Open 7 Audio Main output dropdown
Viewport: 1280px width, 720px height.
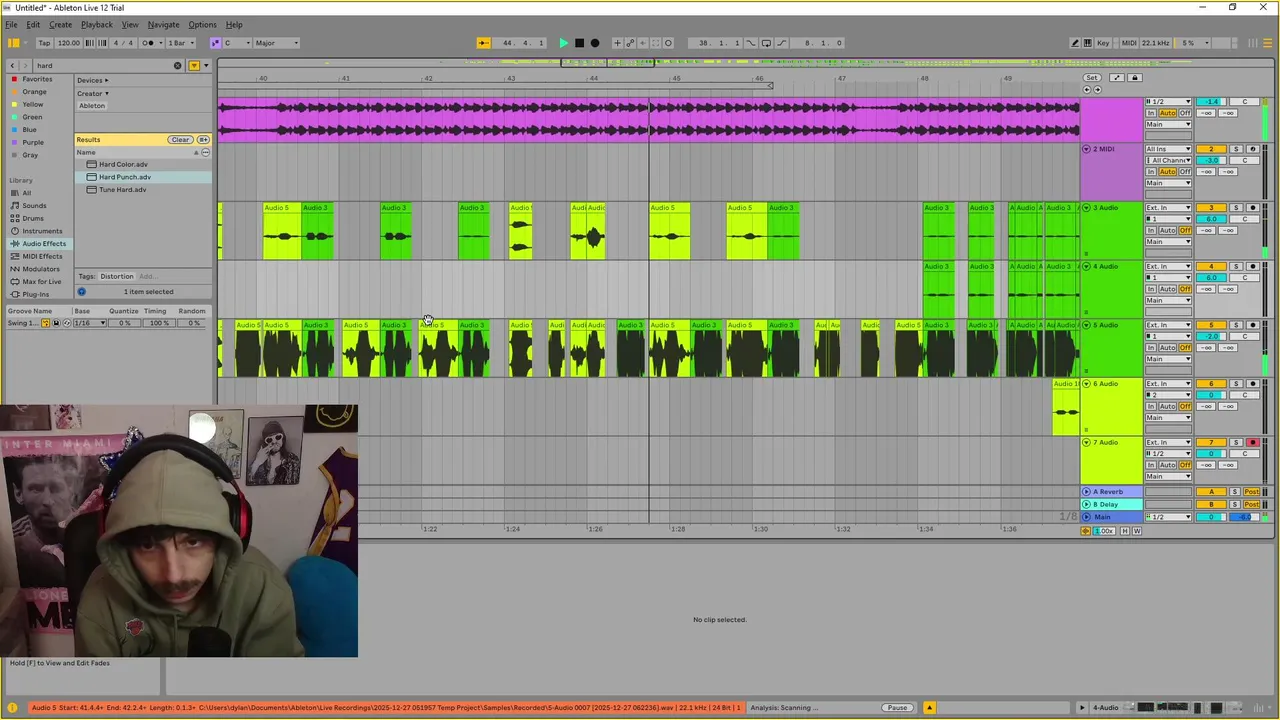(1168, 476)
